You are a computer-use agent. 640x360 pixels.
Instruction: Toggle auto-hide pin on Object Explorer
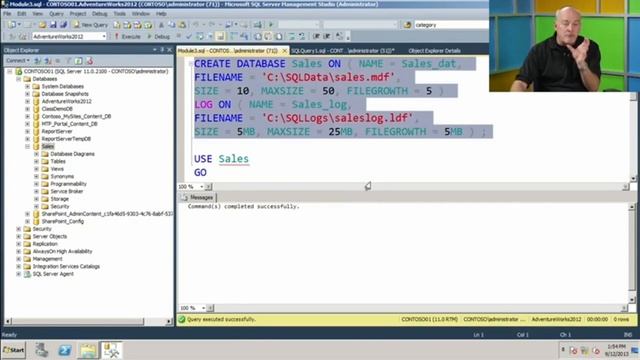click(x=162, y=50)
